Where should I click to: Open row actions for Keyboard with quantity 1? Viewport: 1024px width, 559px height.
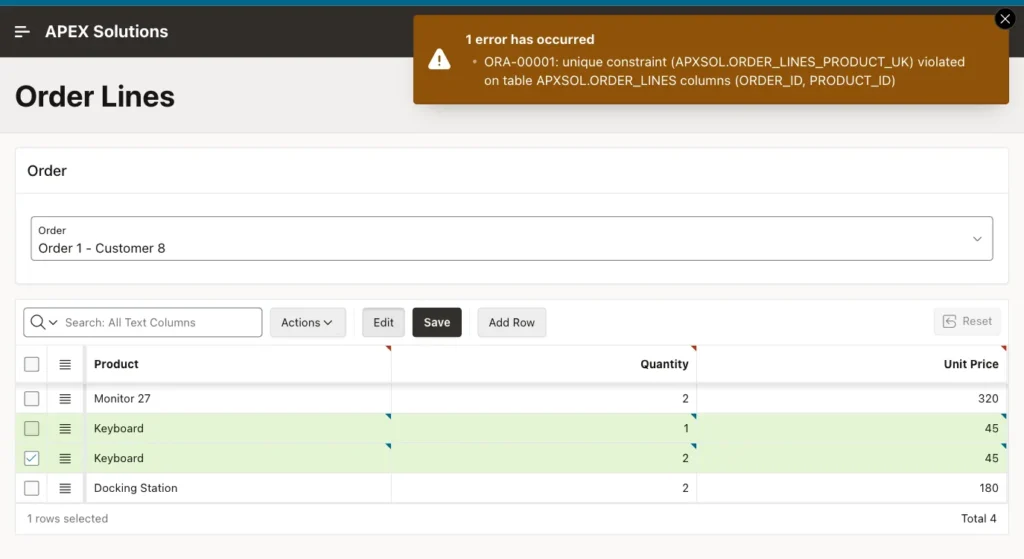65,428
